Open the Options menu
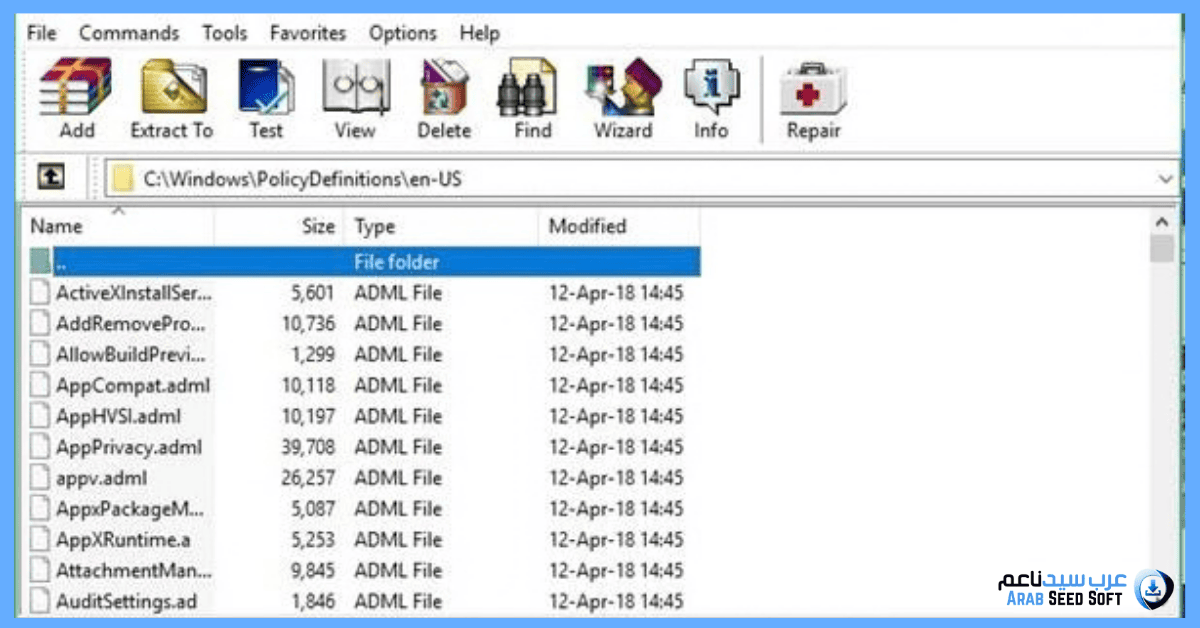This screenshot has height=628, width=1200. click(x=404, y=33)
